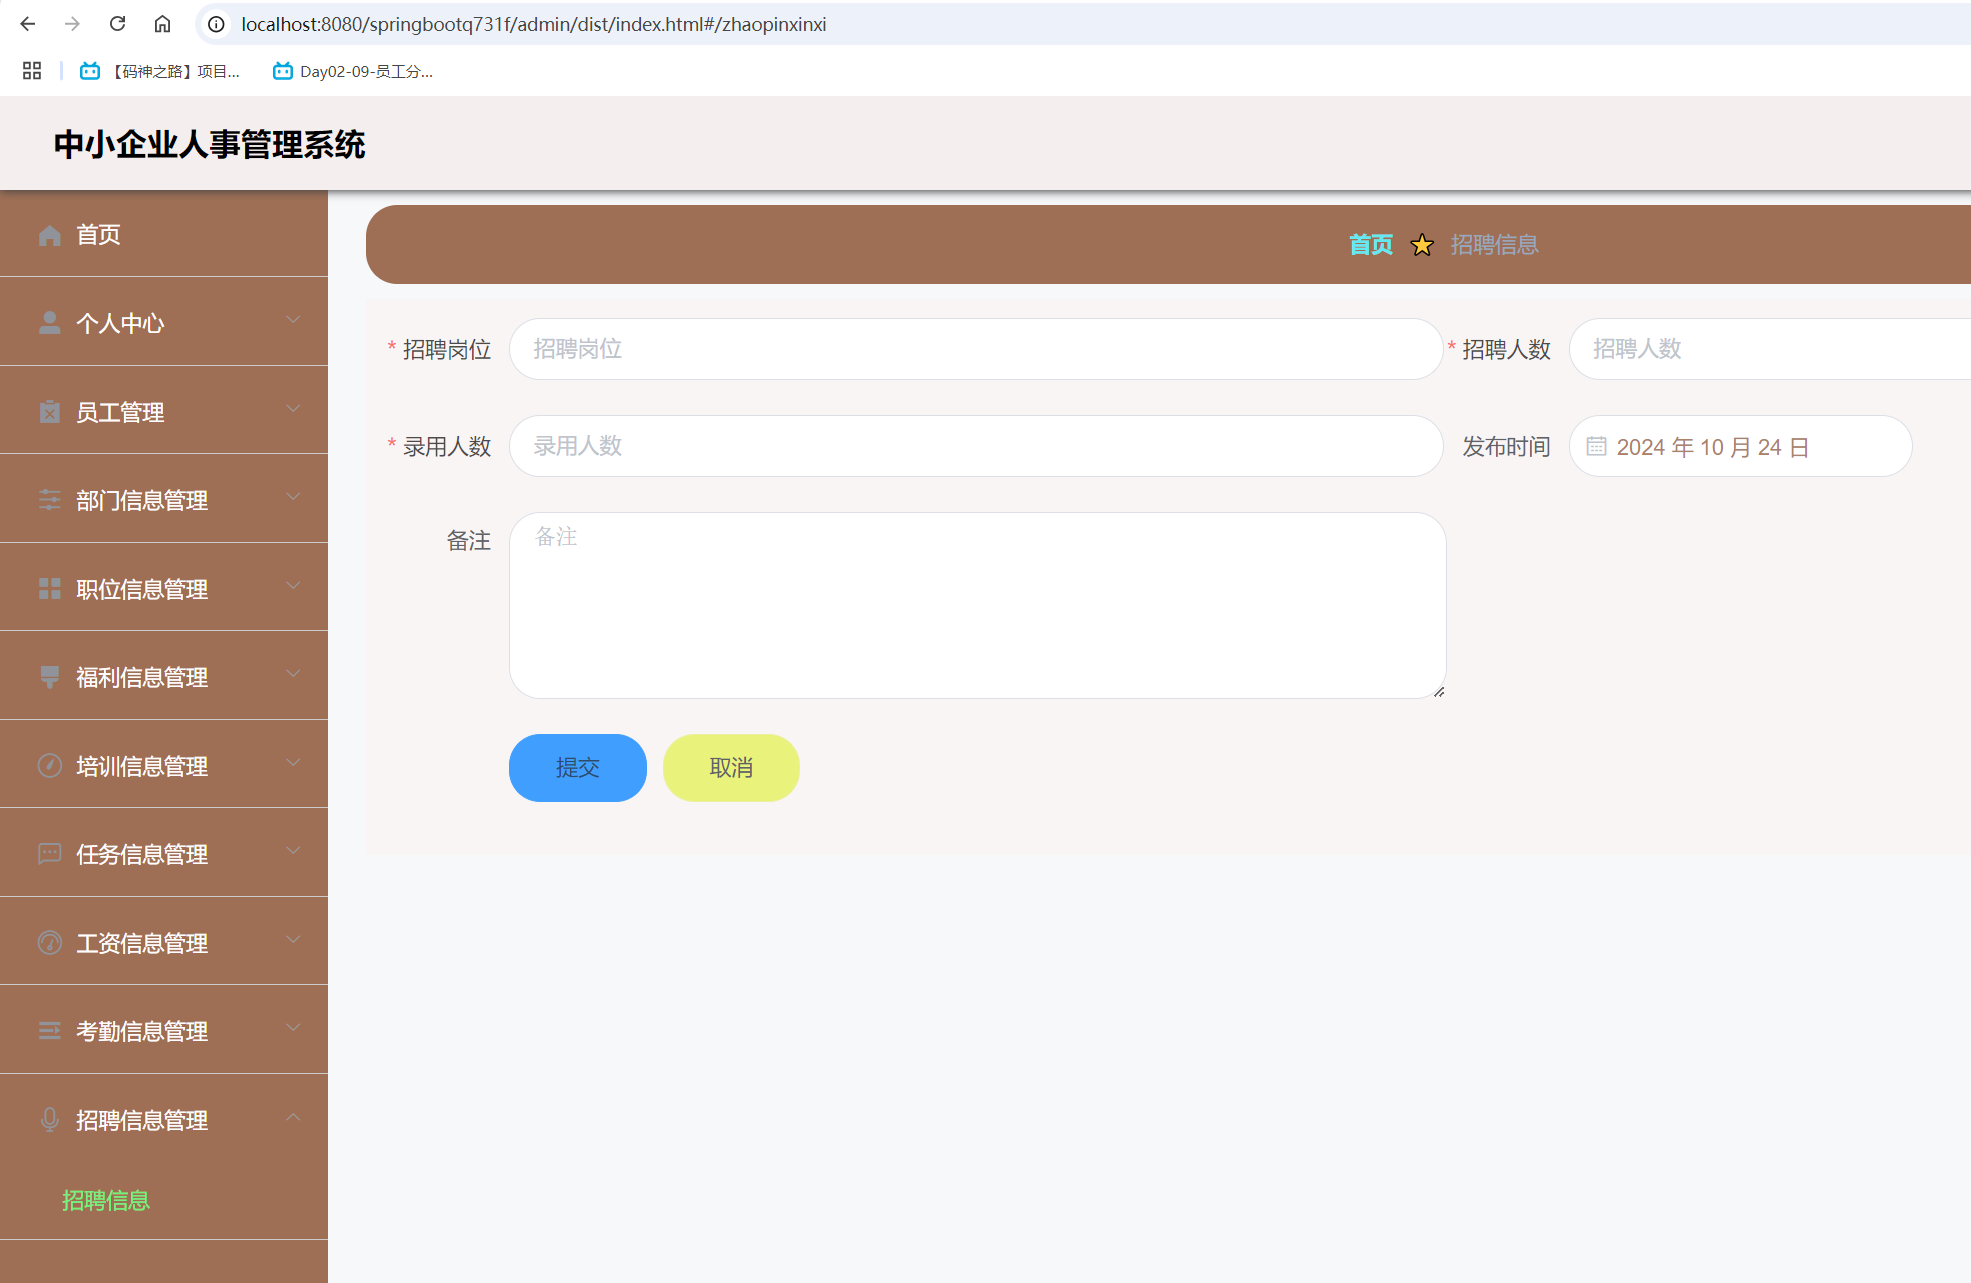
Task: Click the house icon beside 首页
Action: pos(50,235)
